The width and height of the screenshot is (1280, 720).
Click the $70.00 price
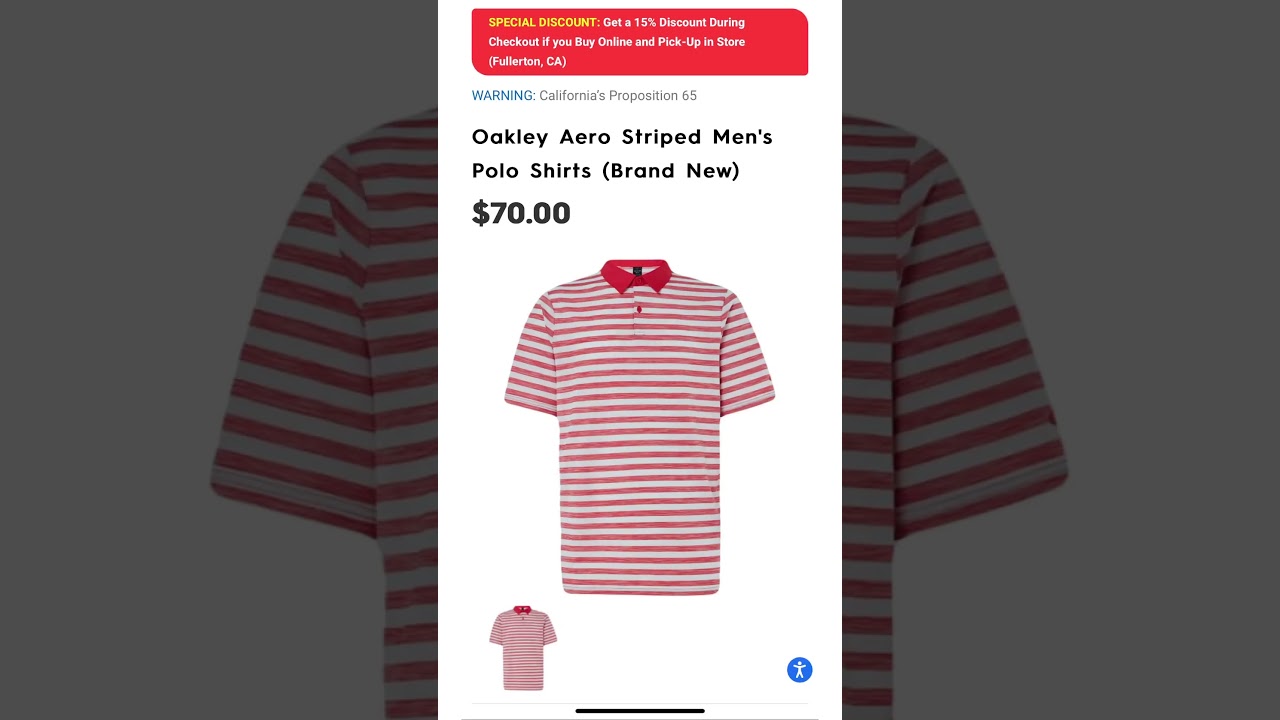[x=521, y=212]
